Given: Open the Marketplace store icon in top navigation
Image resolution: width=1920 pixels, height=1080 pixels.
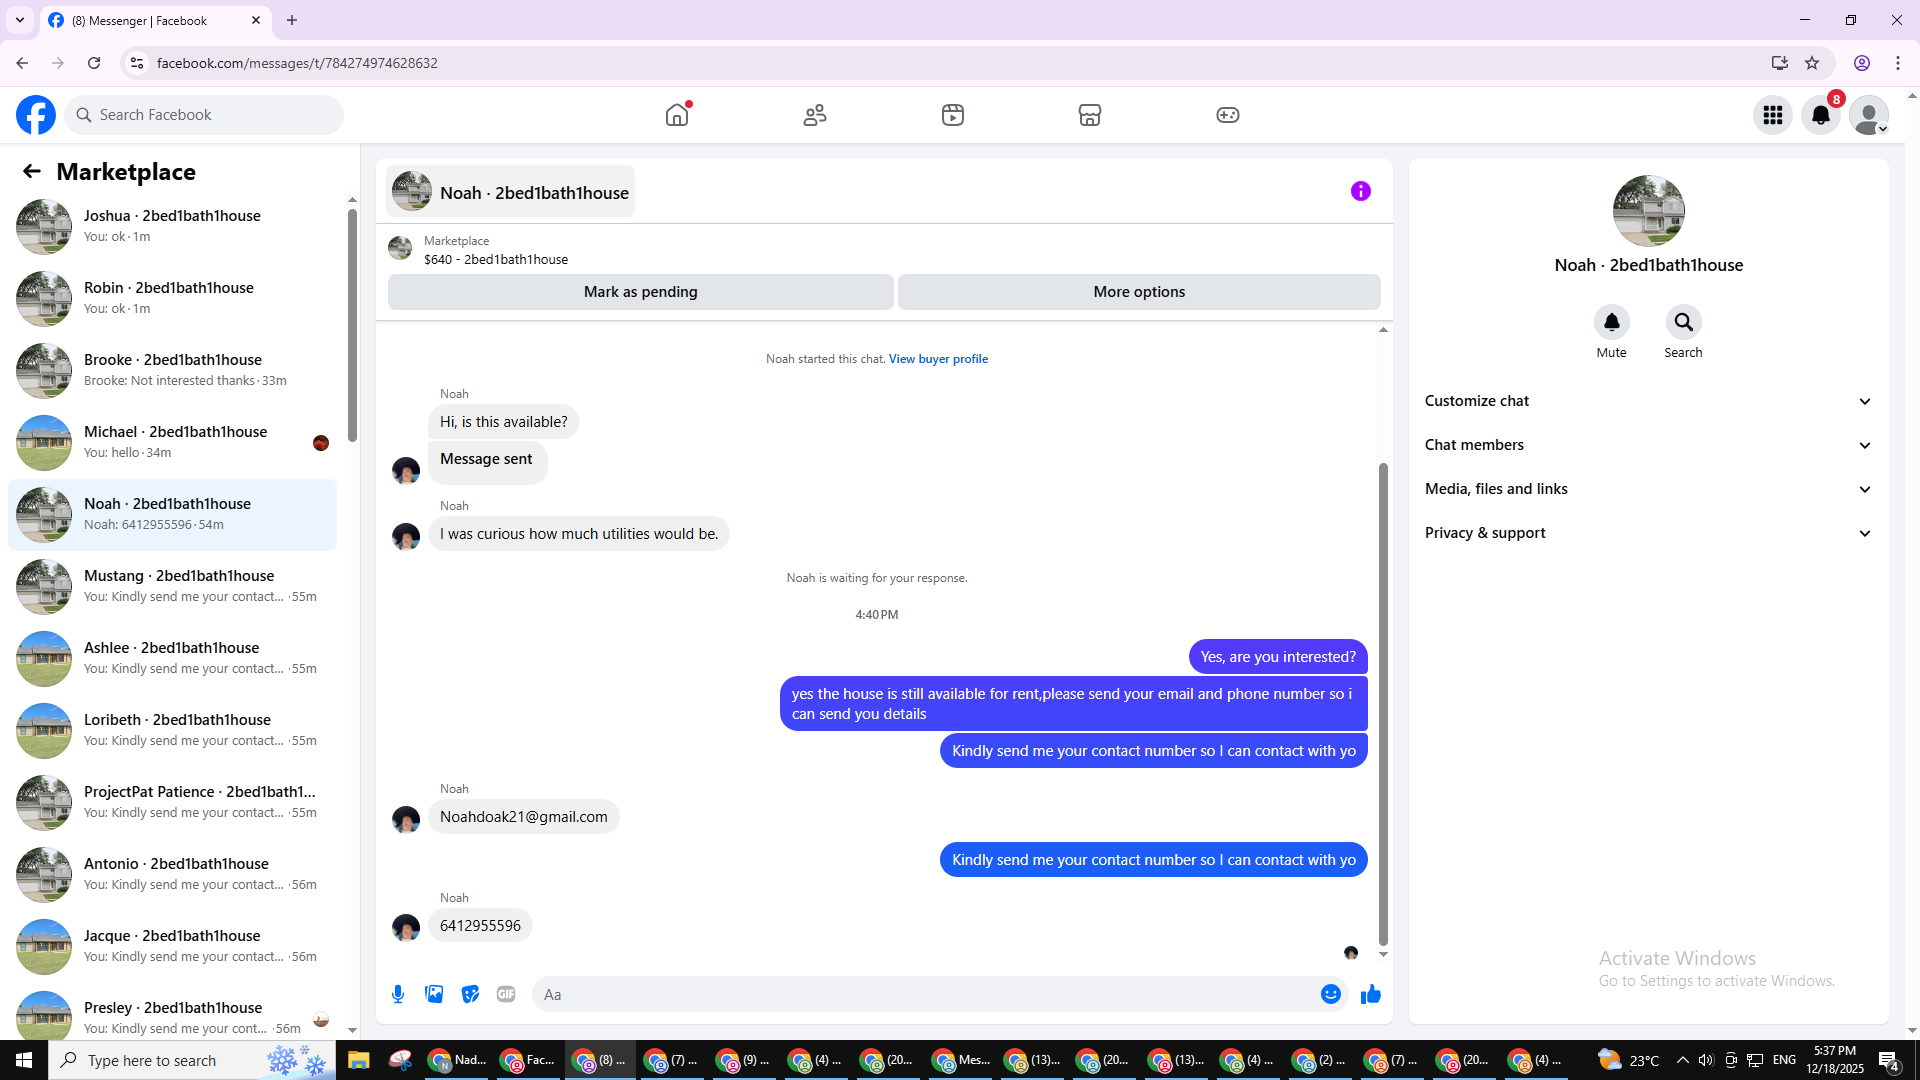Looking at the screenshot, I should tap(1090, 115).
